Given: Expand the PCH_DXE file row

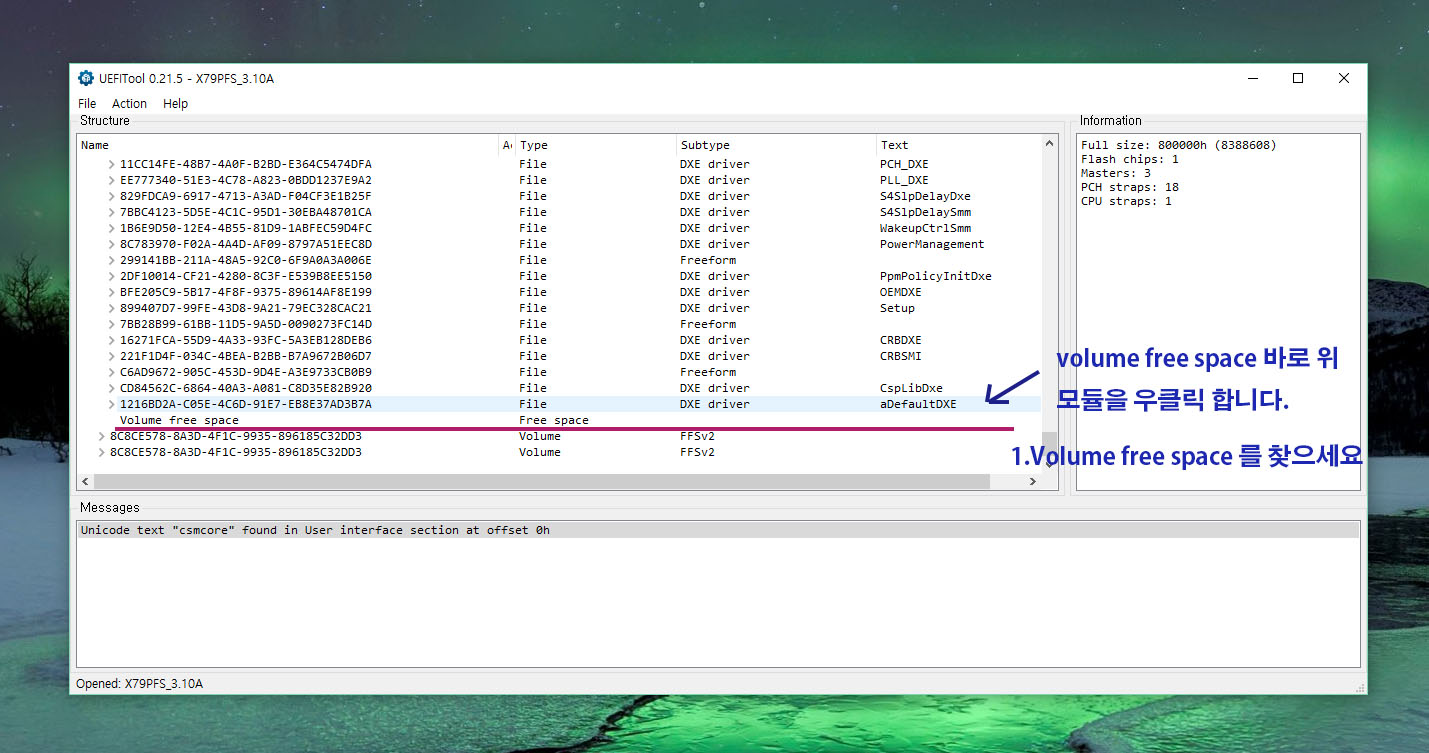Looking at the screenshot, I should click(x=112, y=164).
